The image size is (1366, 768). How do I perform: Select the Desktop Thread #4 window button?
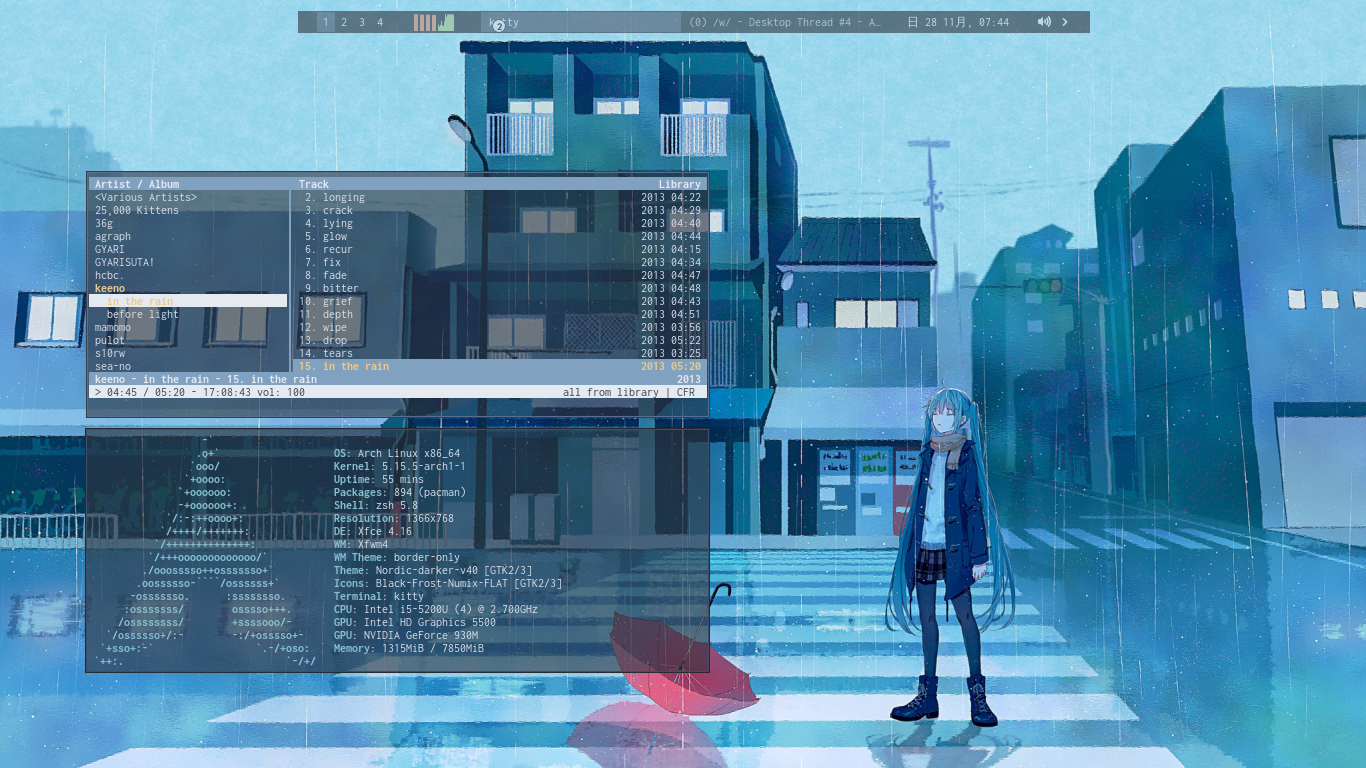pyautogui.click(x=785, y=22)
